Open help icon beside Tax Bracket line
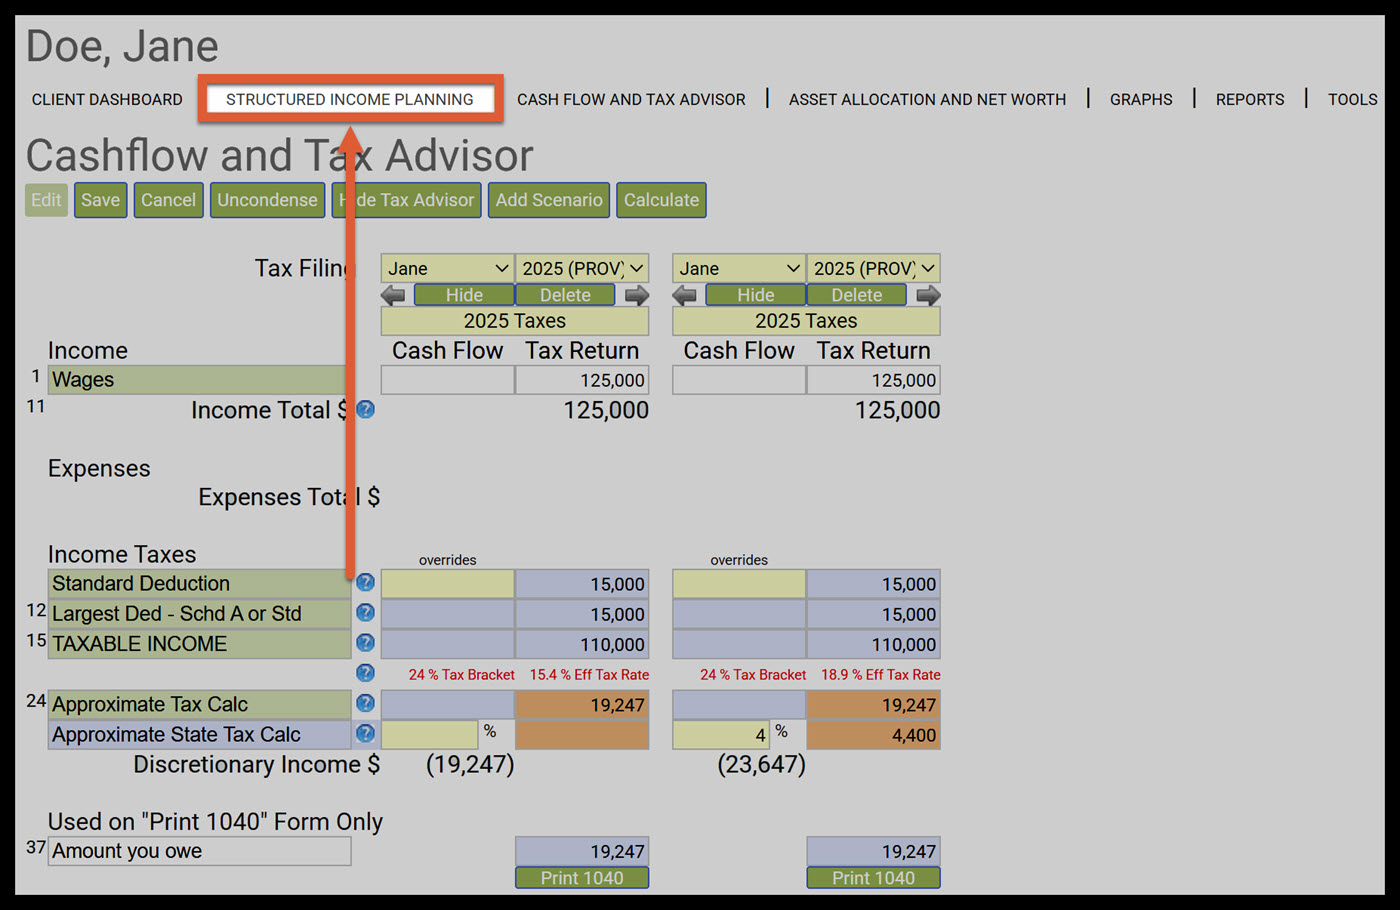The width and height of the screenshot is (1400, 910). [366, 673]
